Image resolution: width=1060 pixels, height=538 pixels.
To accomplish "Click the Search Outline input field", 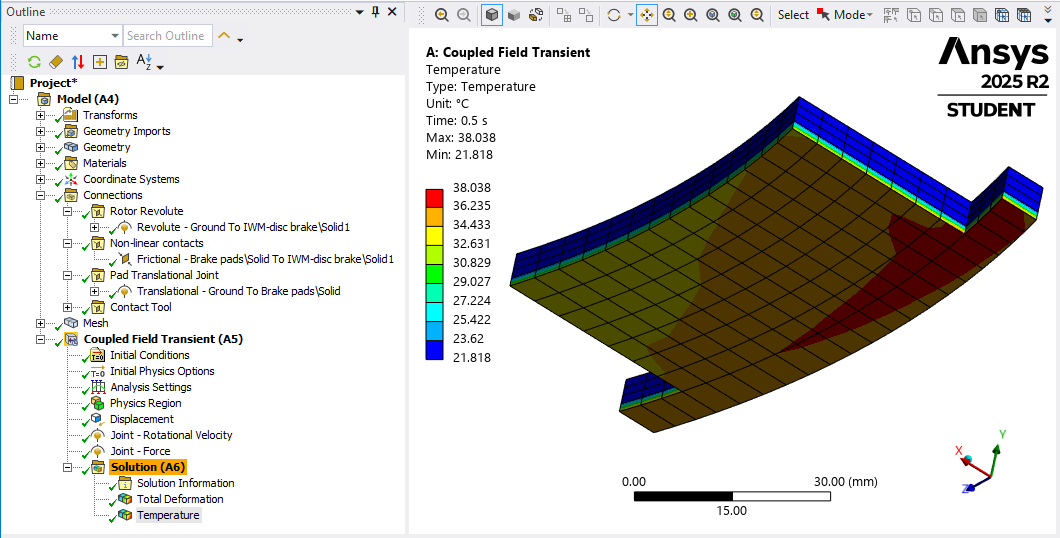I will click(166, 36).
